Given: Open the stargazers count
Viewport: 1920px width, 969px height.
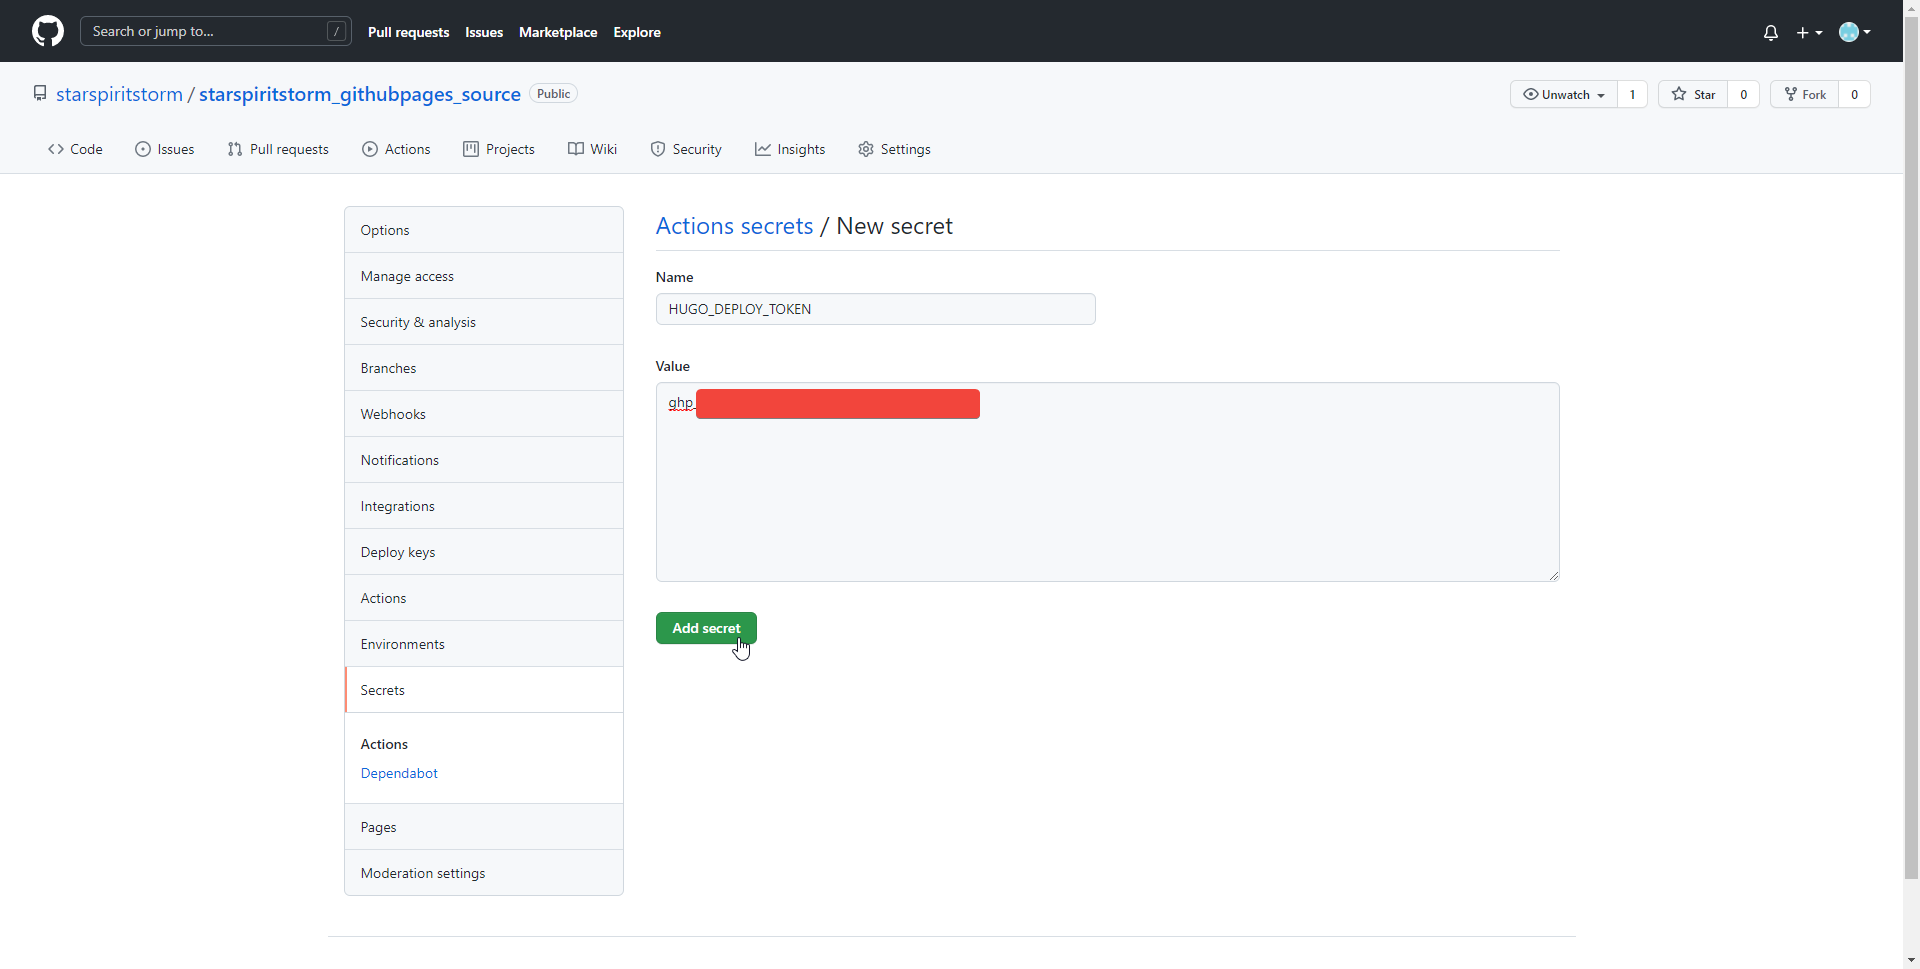Looking at the screenshot, I should point(1743,94).
